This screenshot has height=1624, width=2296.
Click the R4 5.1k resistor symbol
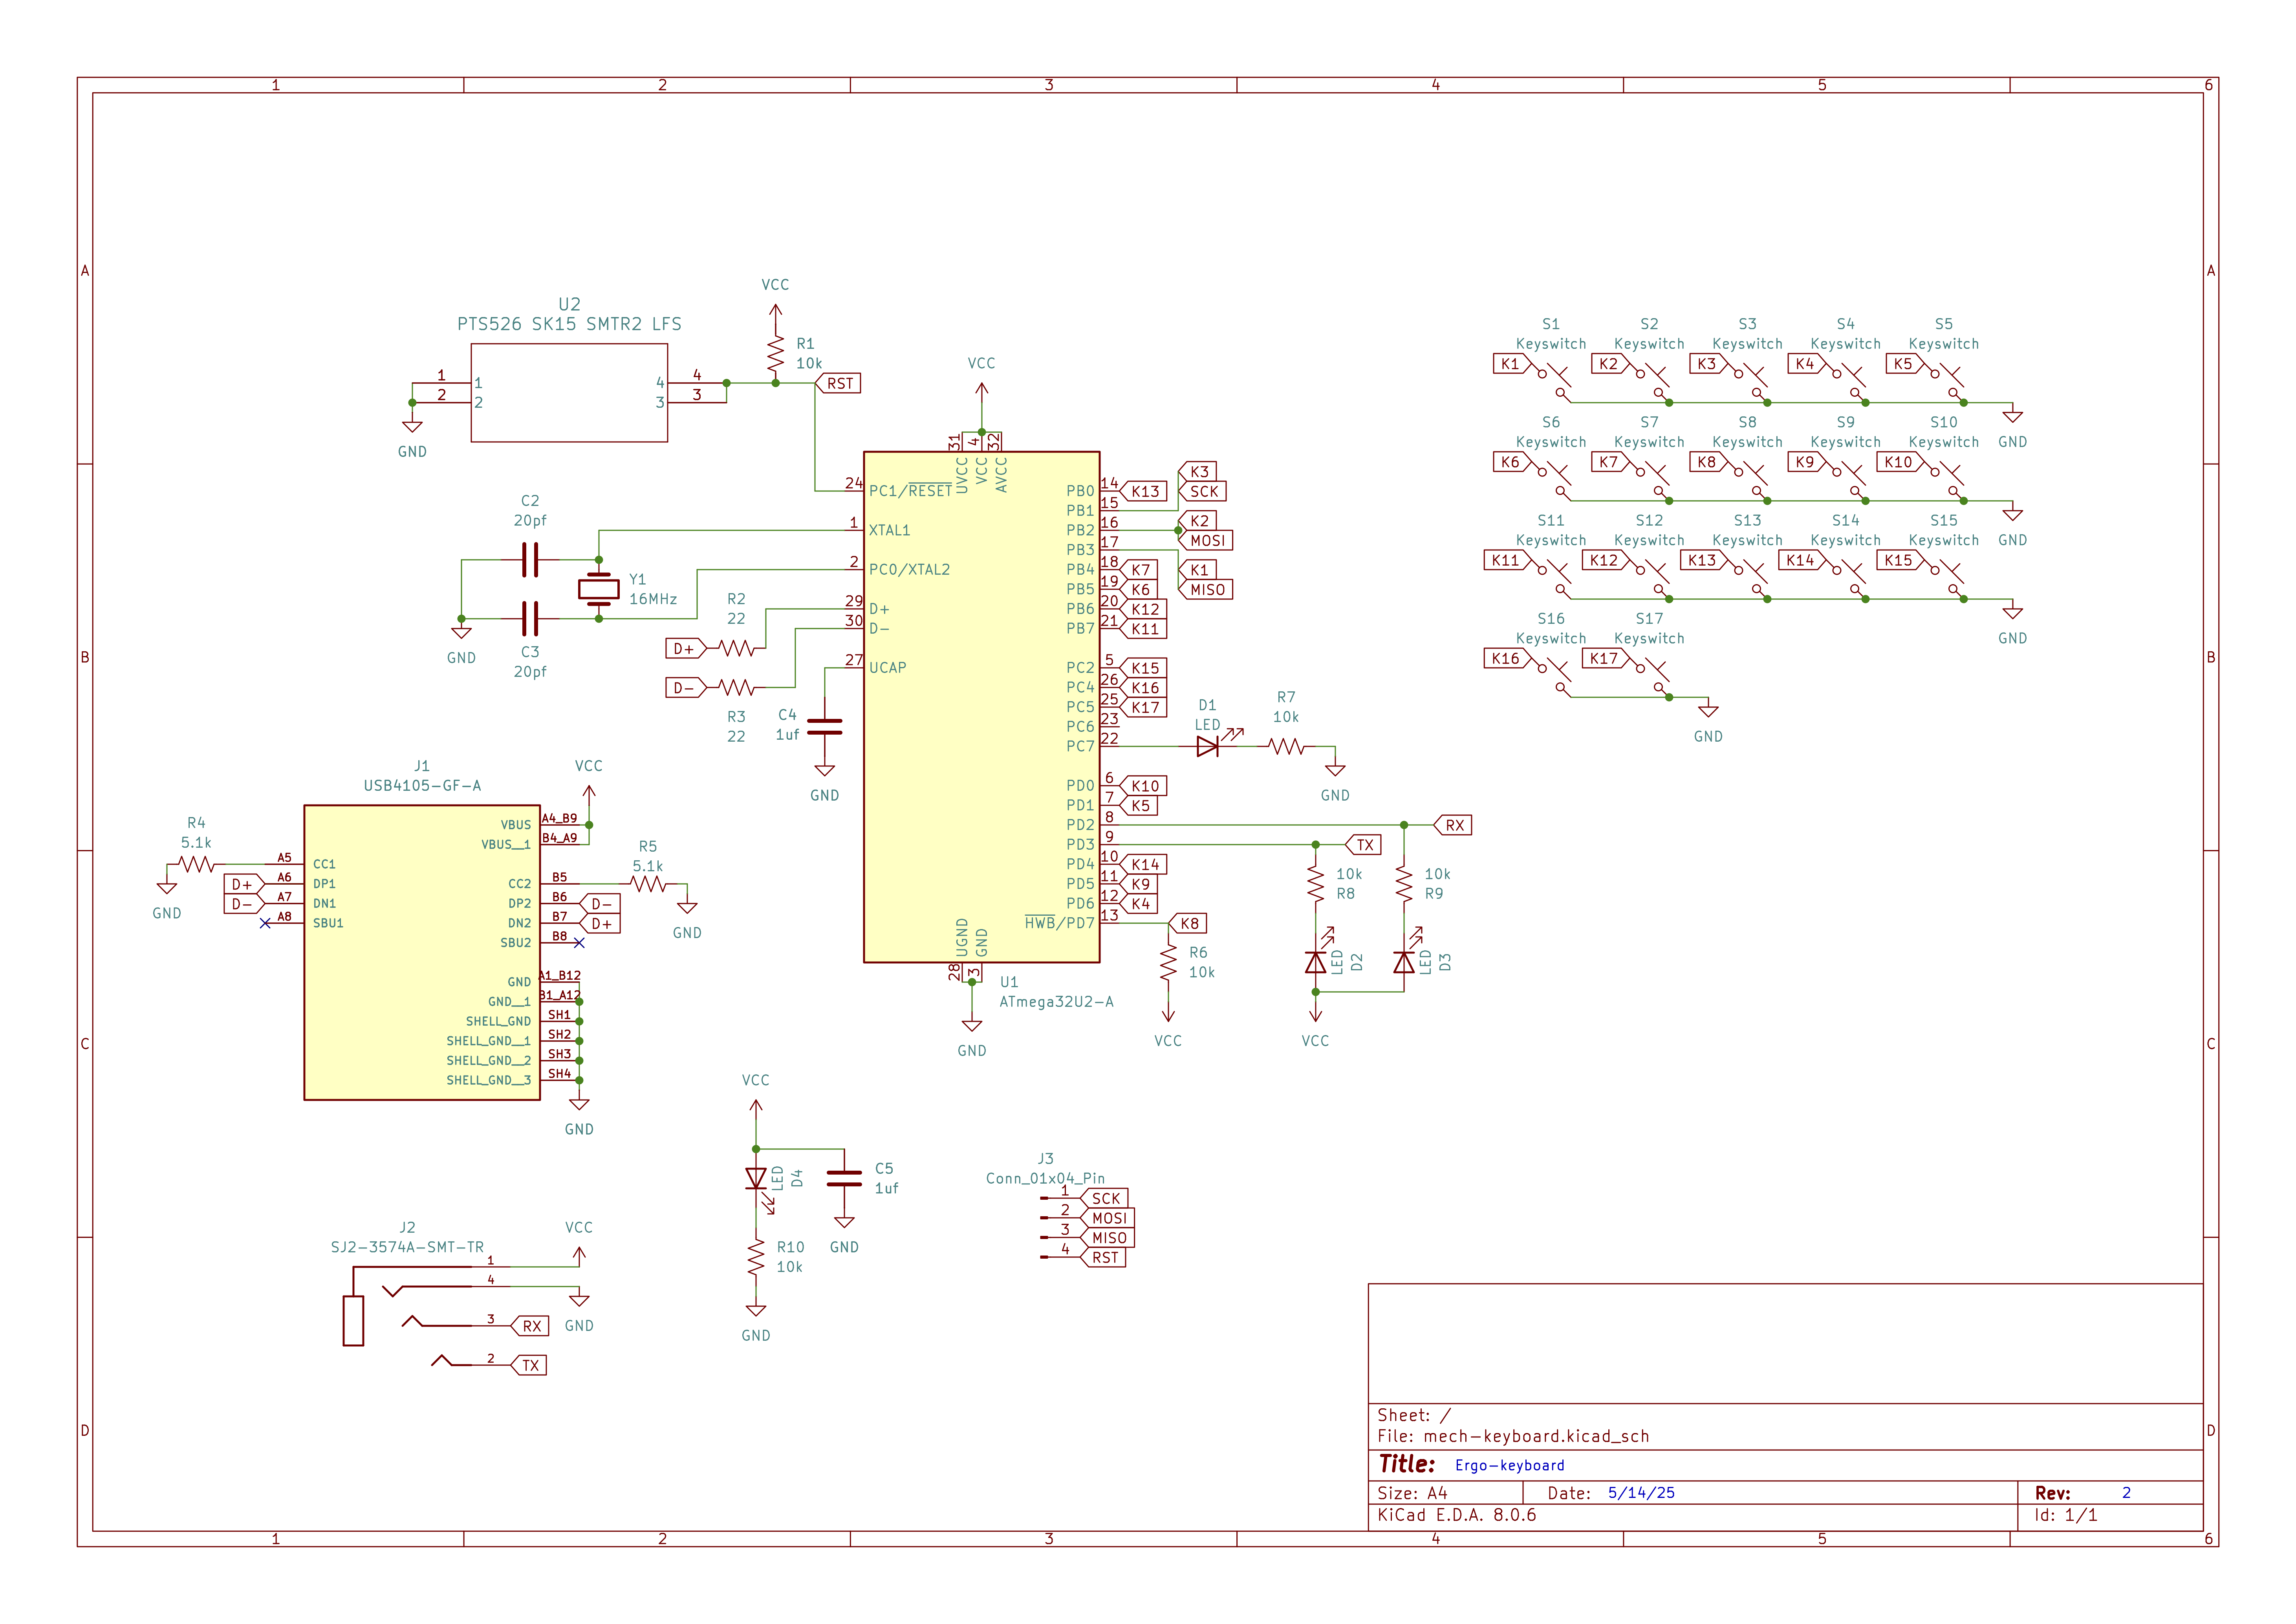(196, 864)
